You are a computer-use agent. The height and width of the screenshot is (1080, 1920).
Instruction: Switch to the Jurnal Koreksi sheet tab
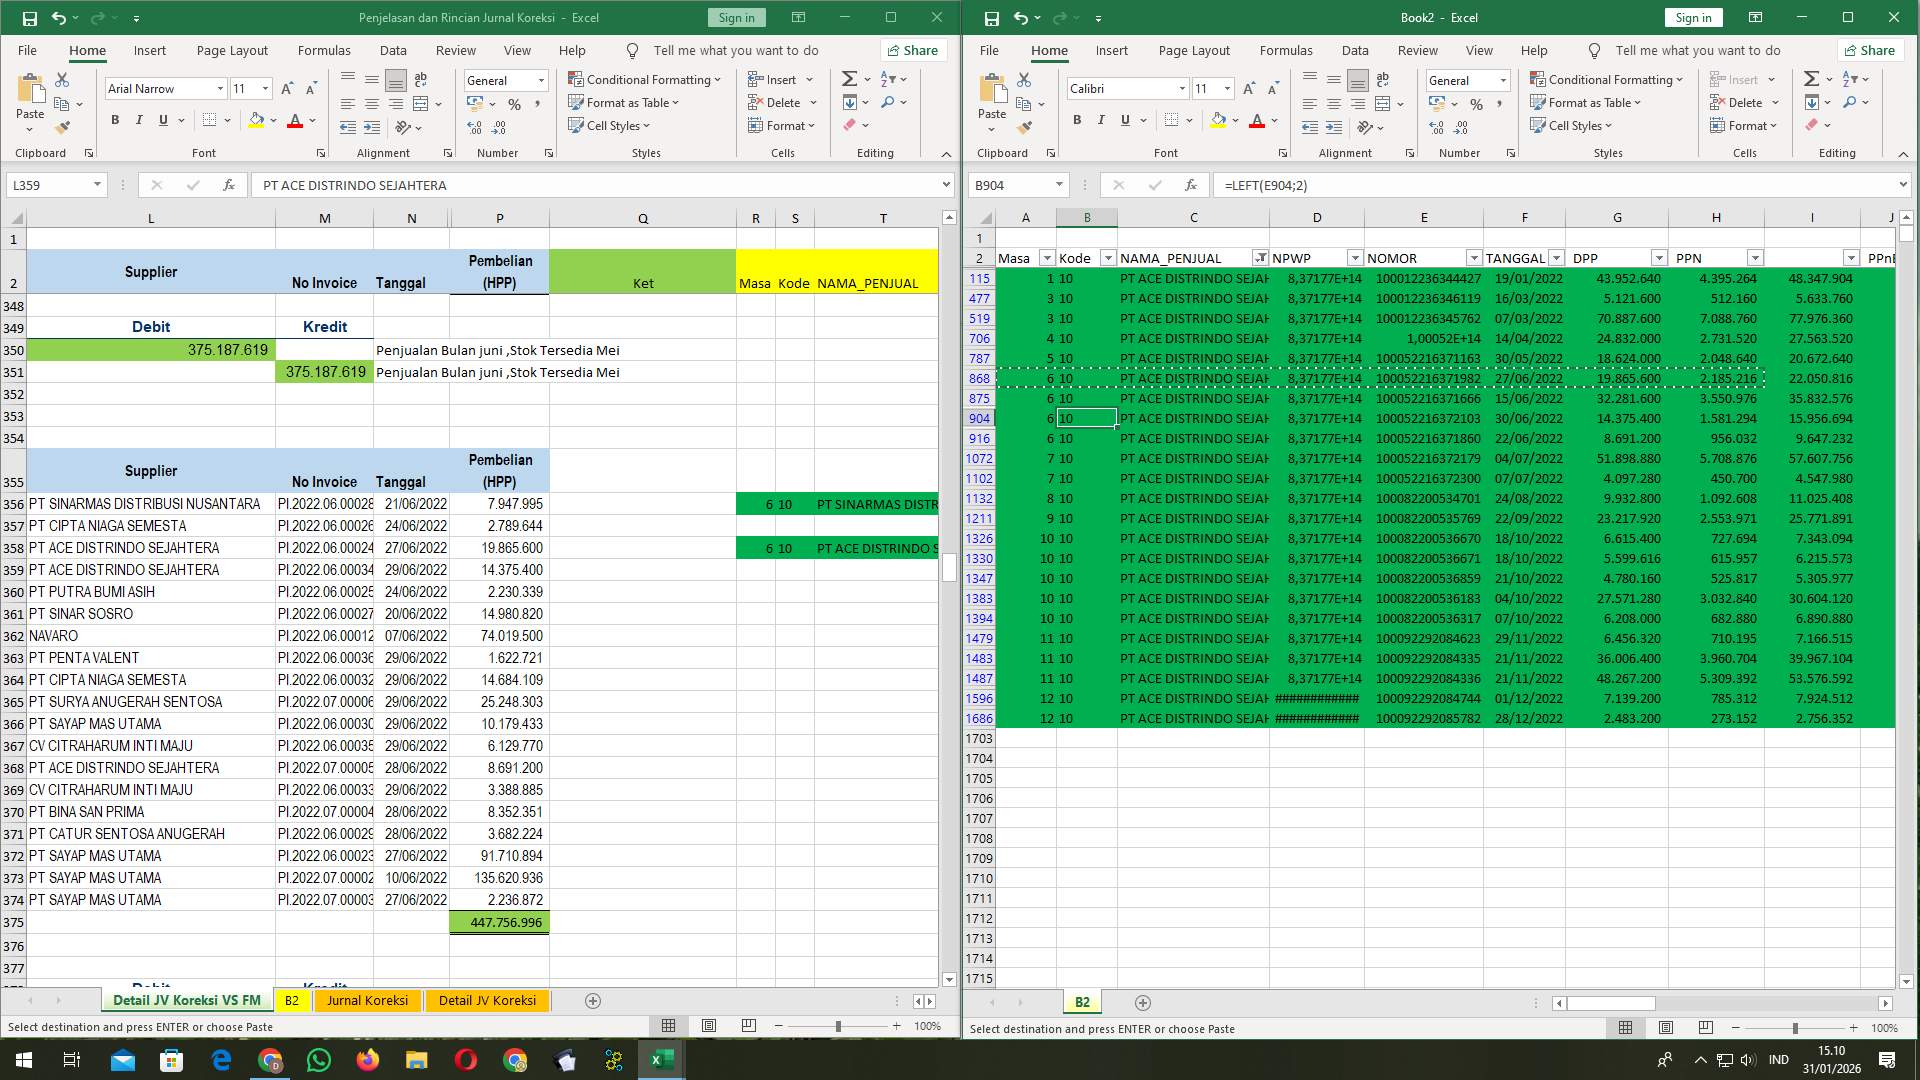pos(368,1000)
